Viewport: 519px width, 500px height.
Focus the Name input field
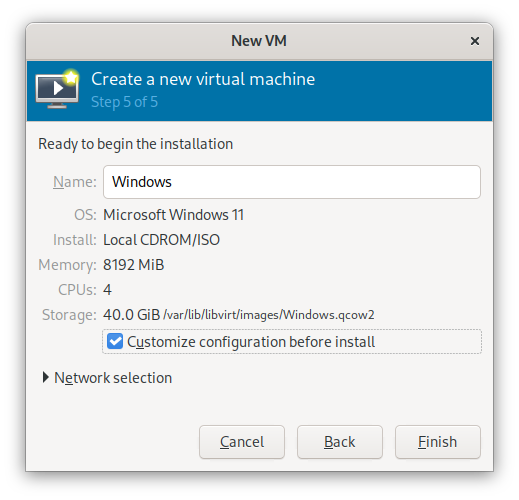[x=292, y=182]
